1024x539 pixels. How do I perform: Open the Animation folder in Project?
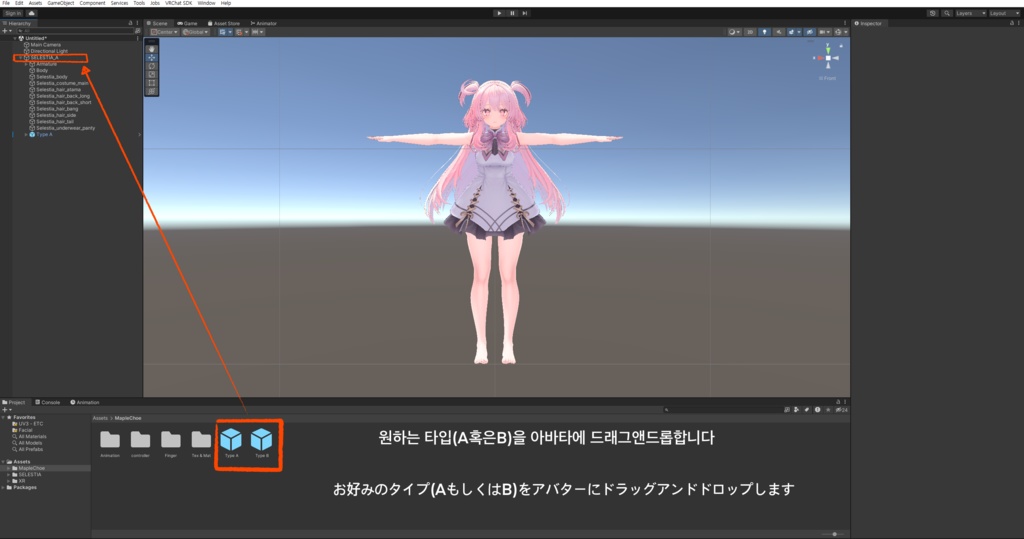(110, 443)
